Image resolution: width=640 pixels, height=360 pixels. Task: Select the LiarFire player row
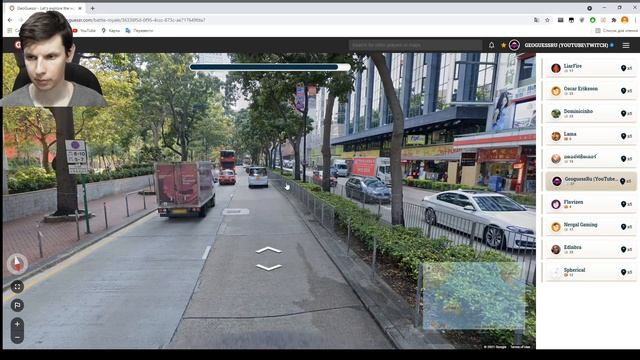[x=590, y=68]
